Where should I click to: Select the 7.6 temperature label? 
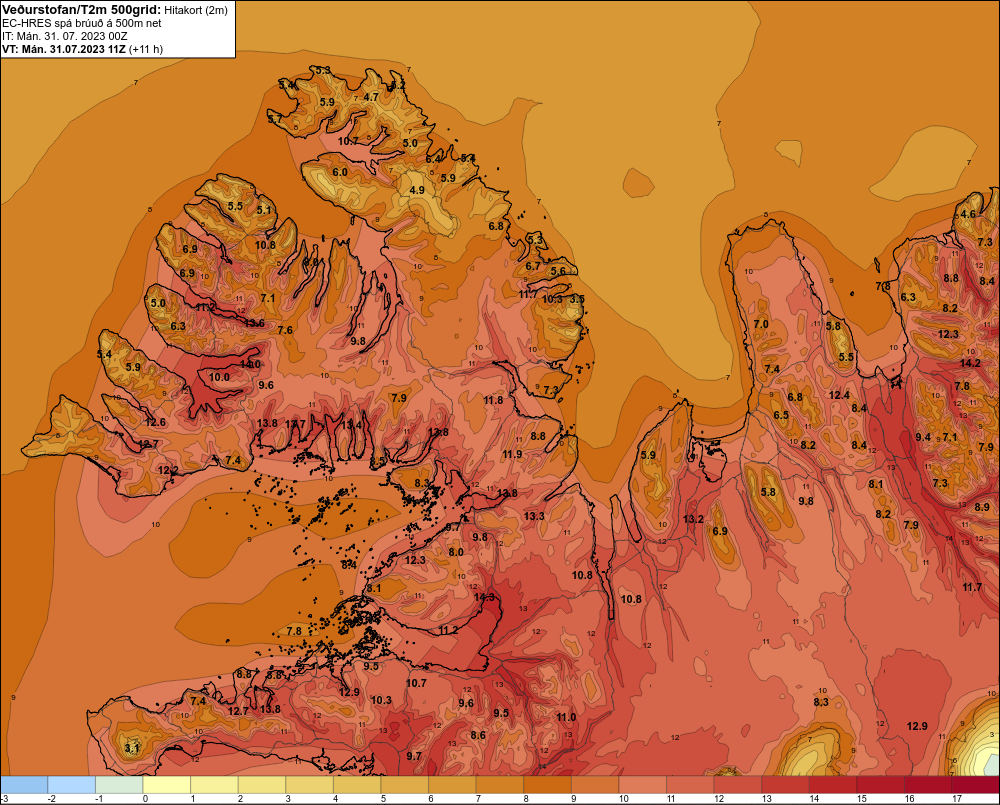click(285, 330)
